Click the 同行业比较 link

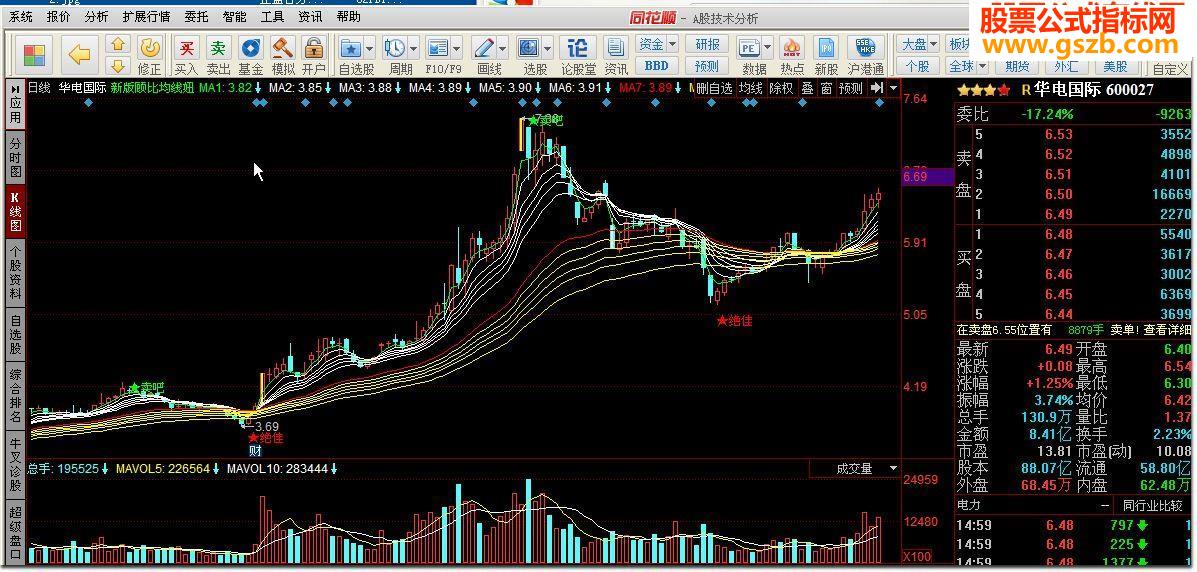(1153, 505)
